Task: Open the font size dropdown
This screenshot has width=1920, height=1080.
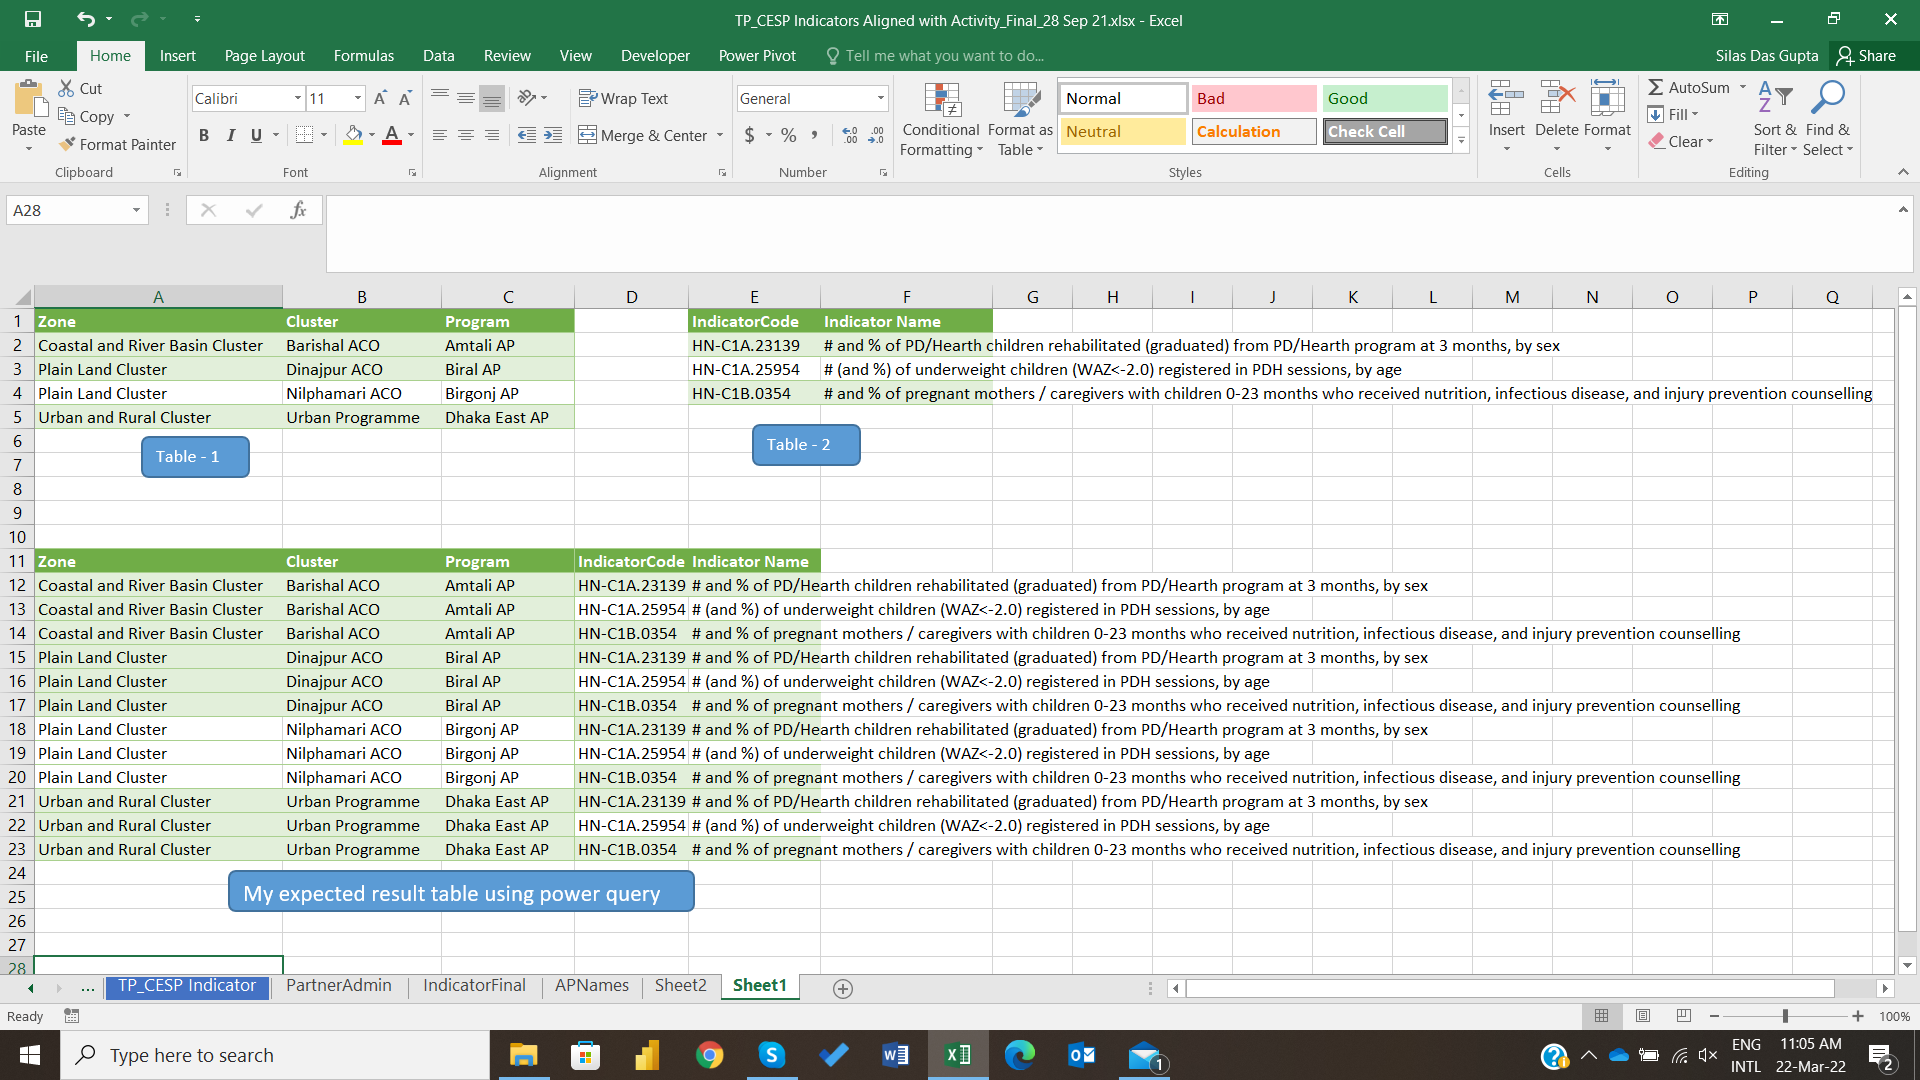Action: [x=357, y=98]
